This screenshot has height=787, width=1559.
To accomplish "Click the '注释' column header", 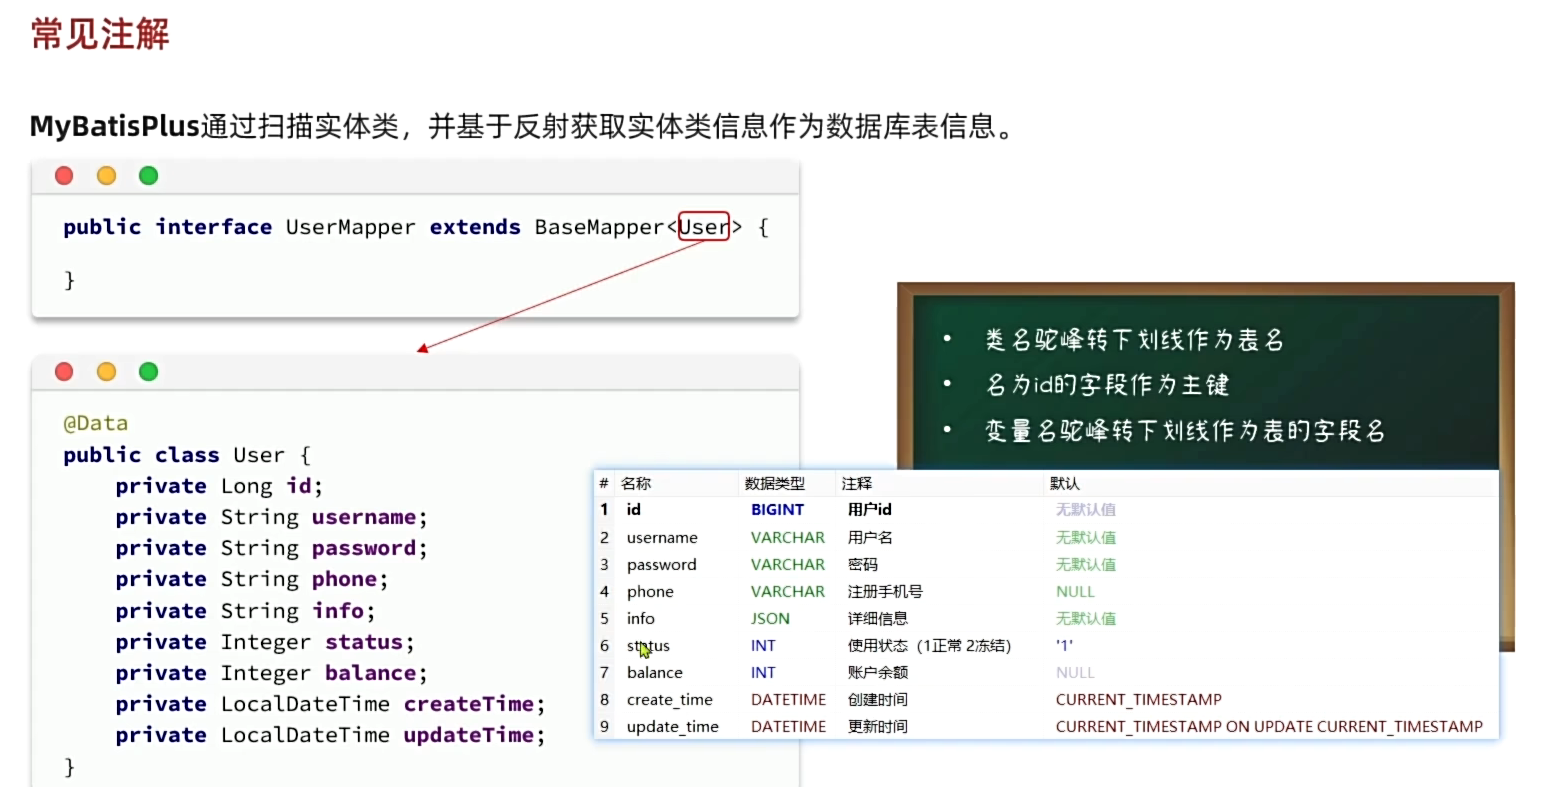I will pyautogui.click(x=857, y=483).
